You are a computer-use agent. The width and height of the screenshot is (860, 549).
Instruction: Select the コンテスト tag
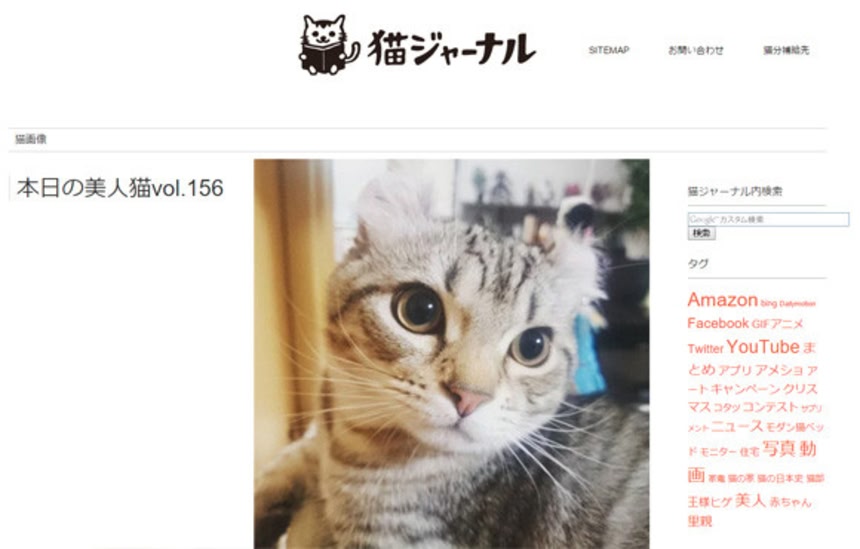(770, 407)
